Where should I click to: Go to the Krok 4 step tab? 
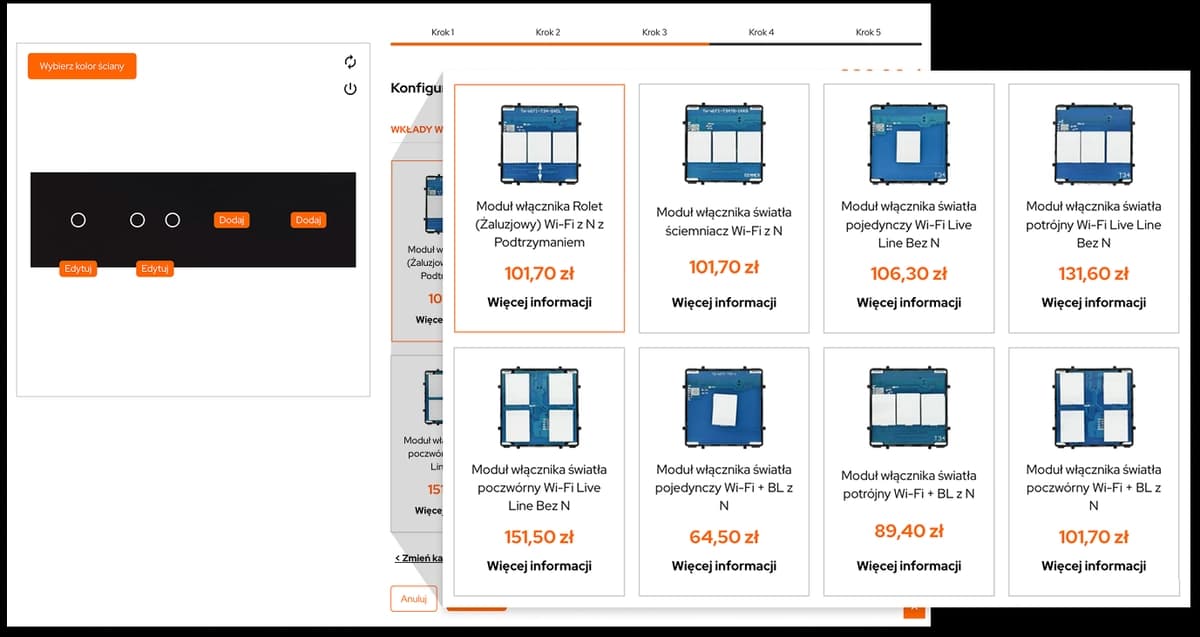(762, 32)
